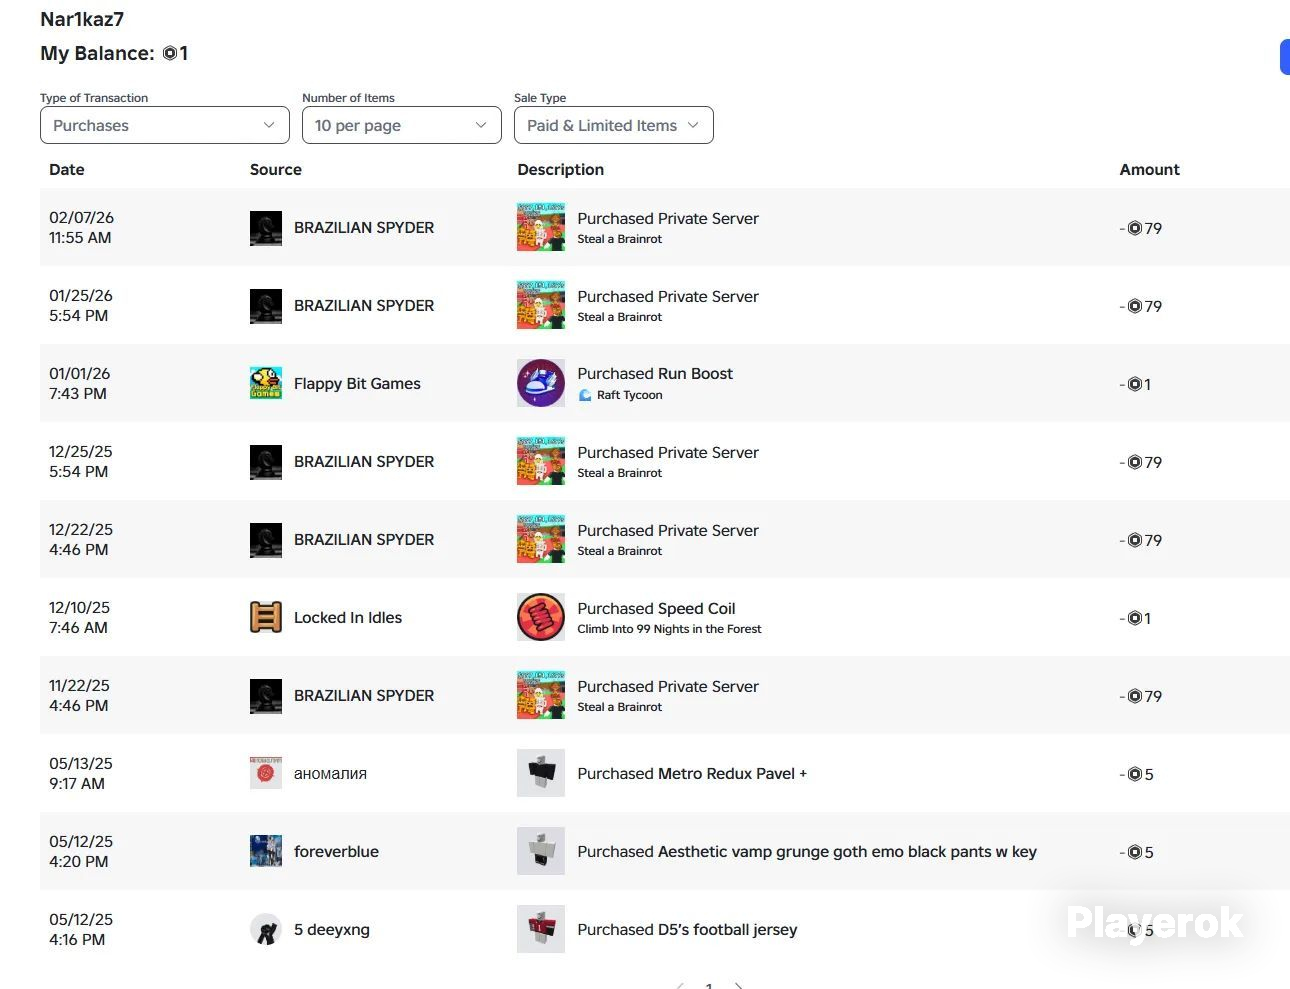Open the Flappy Bit Games group icon
Viewport: 1290px width, 989px height.
[266, 384]
